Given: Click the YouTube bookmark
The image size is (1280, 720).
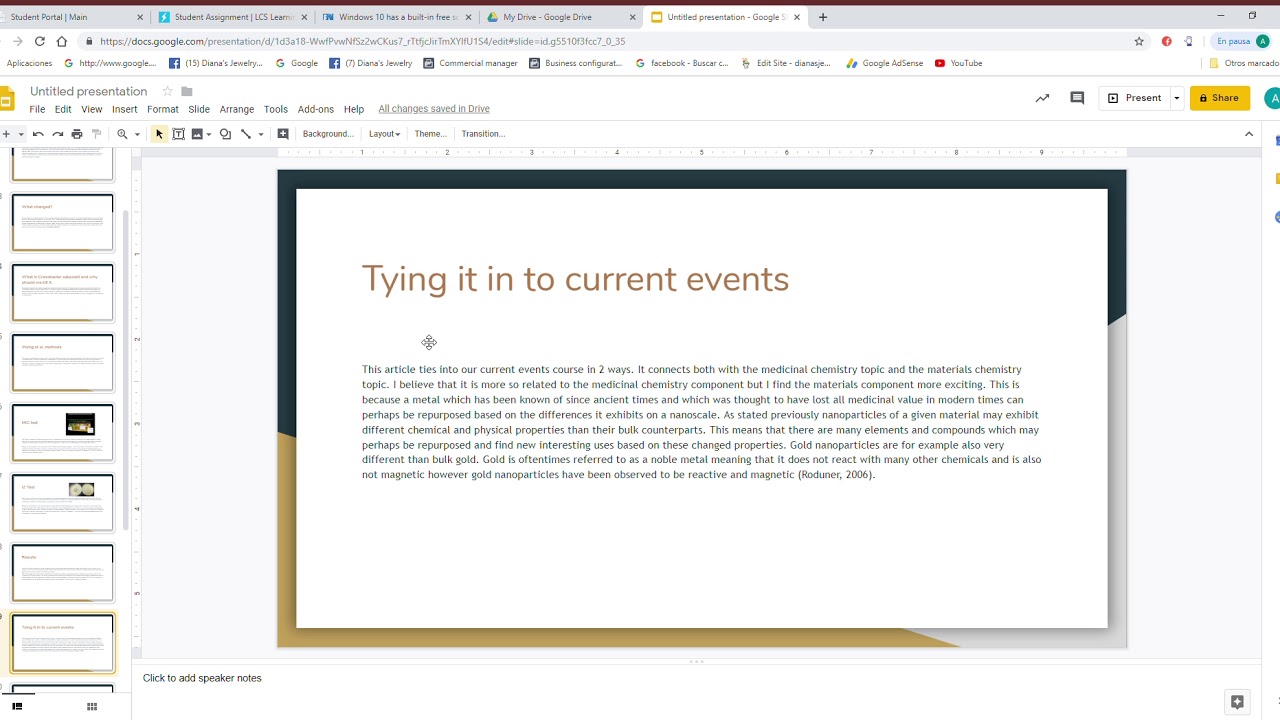Looking at the screenshot, I should [958, 63].
